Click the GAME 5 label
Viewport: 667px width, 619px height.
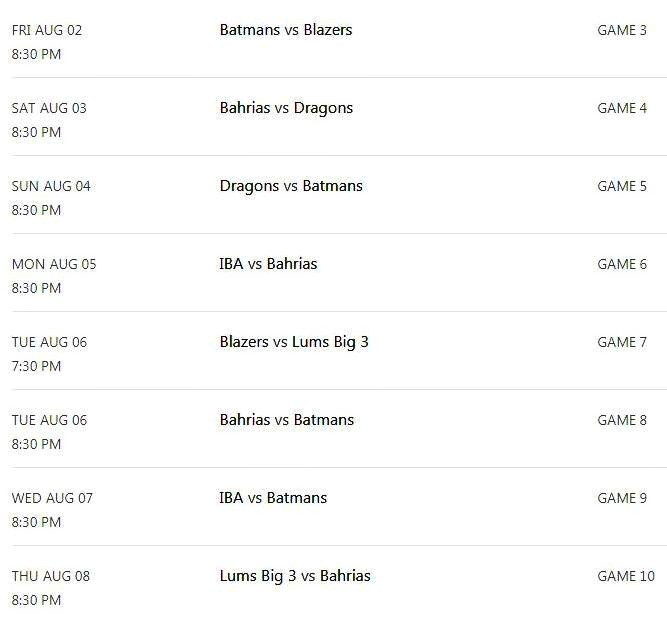622,186
